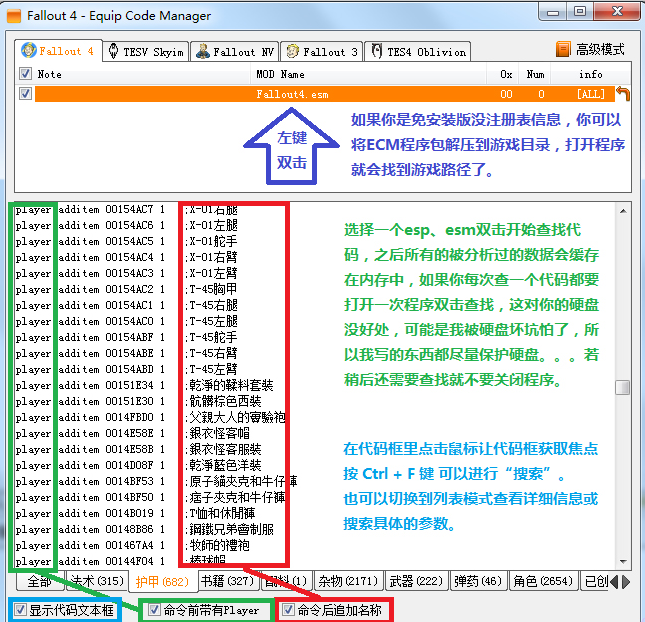
Task: Toggle the 命令前带有Player checkbox
Action: tap(153, 609)
